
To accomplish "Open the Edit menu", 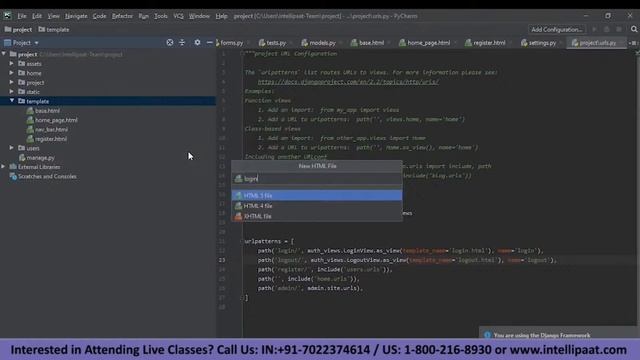I will (x=37, y=16).
